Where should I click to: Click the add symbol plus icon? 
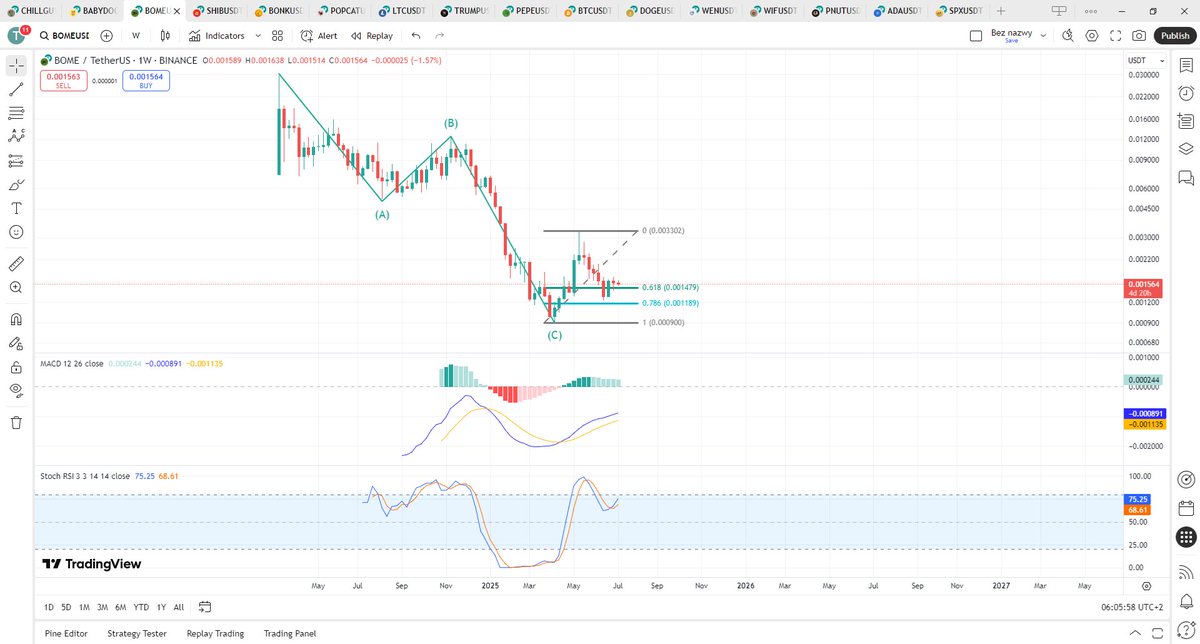coord(106,35)
